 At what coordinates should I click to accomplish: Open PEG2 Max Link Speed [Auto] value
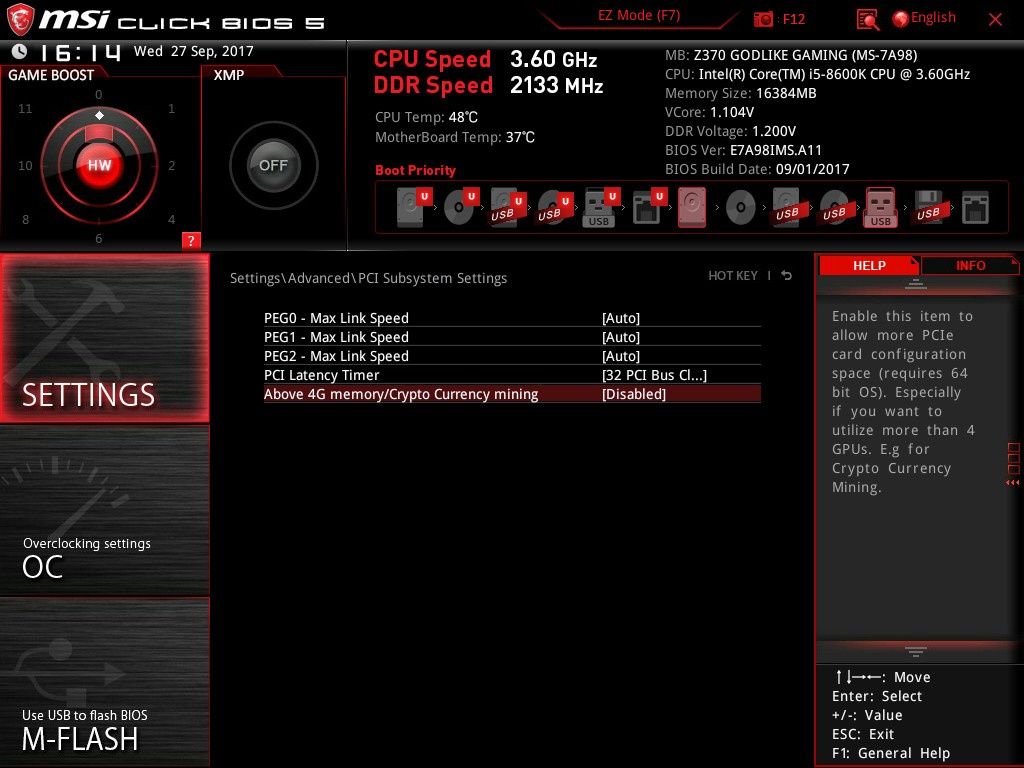(x=620, y=356)
